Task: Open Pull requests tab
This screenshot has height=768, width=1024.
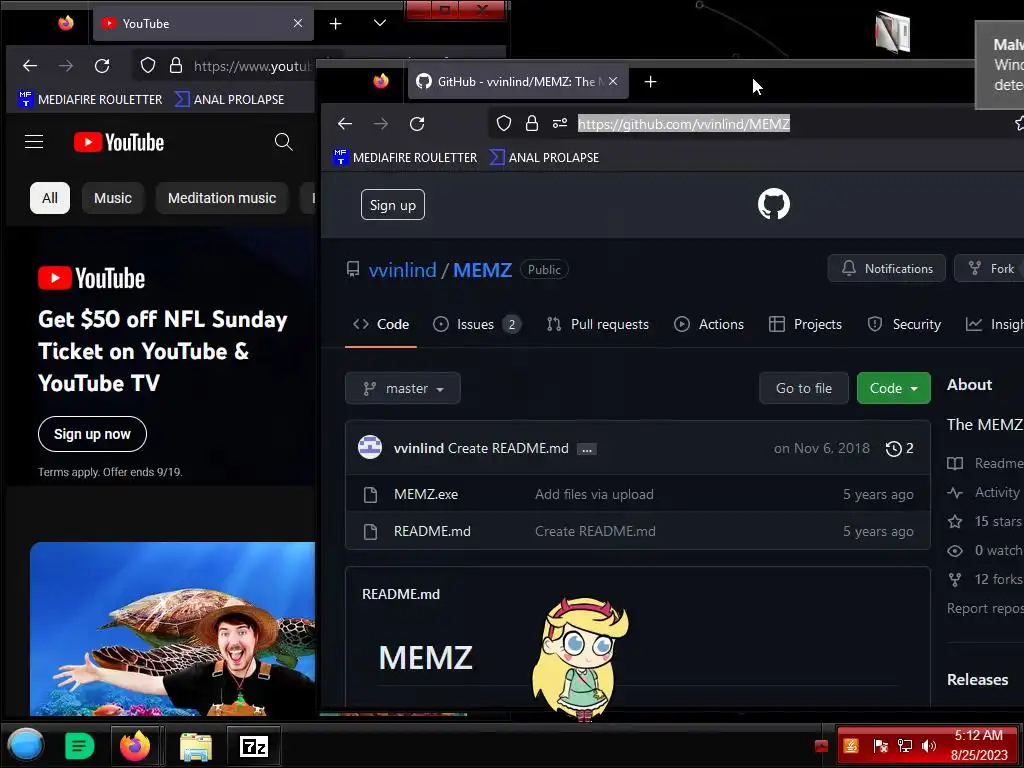Action: [x=598, y=325]
